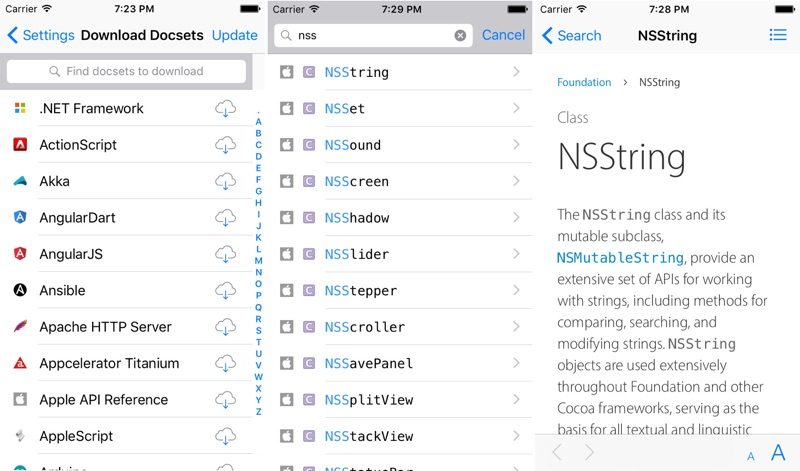800x471 pixels.
Task: Tap the AppleScript logo icon
Action: (20, 436)
